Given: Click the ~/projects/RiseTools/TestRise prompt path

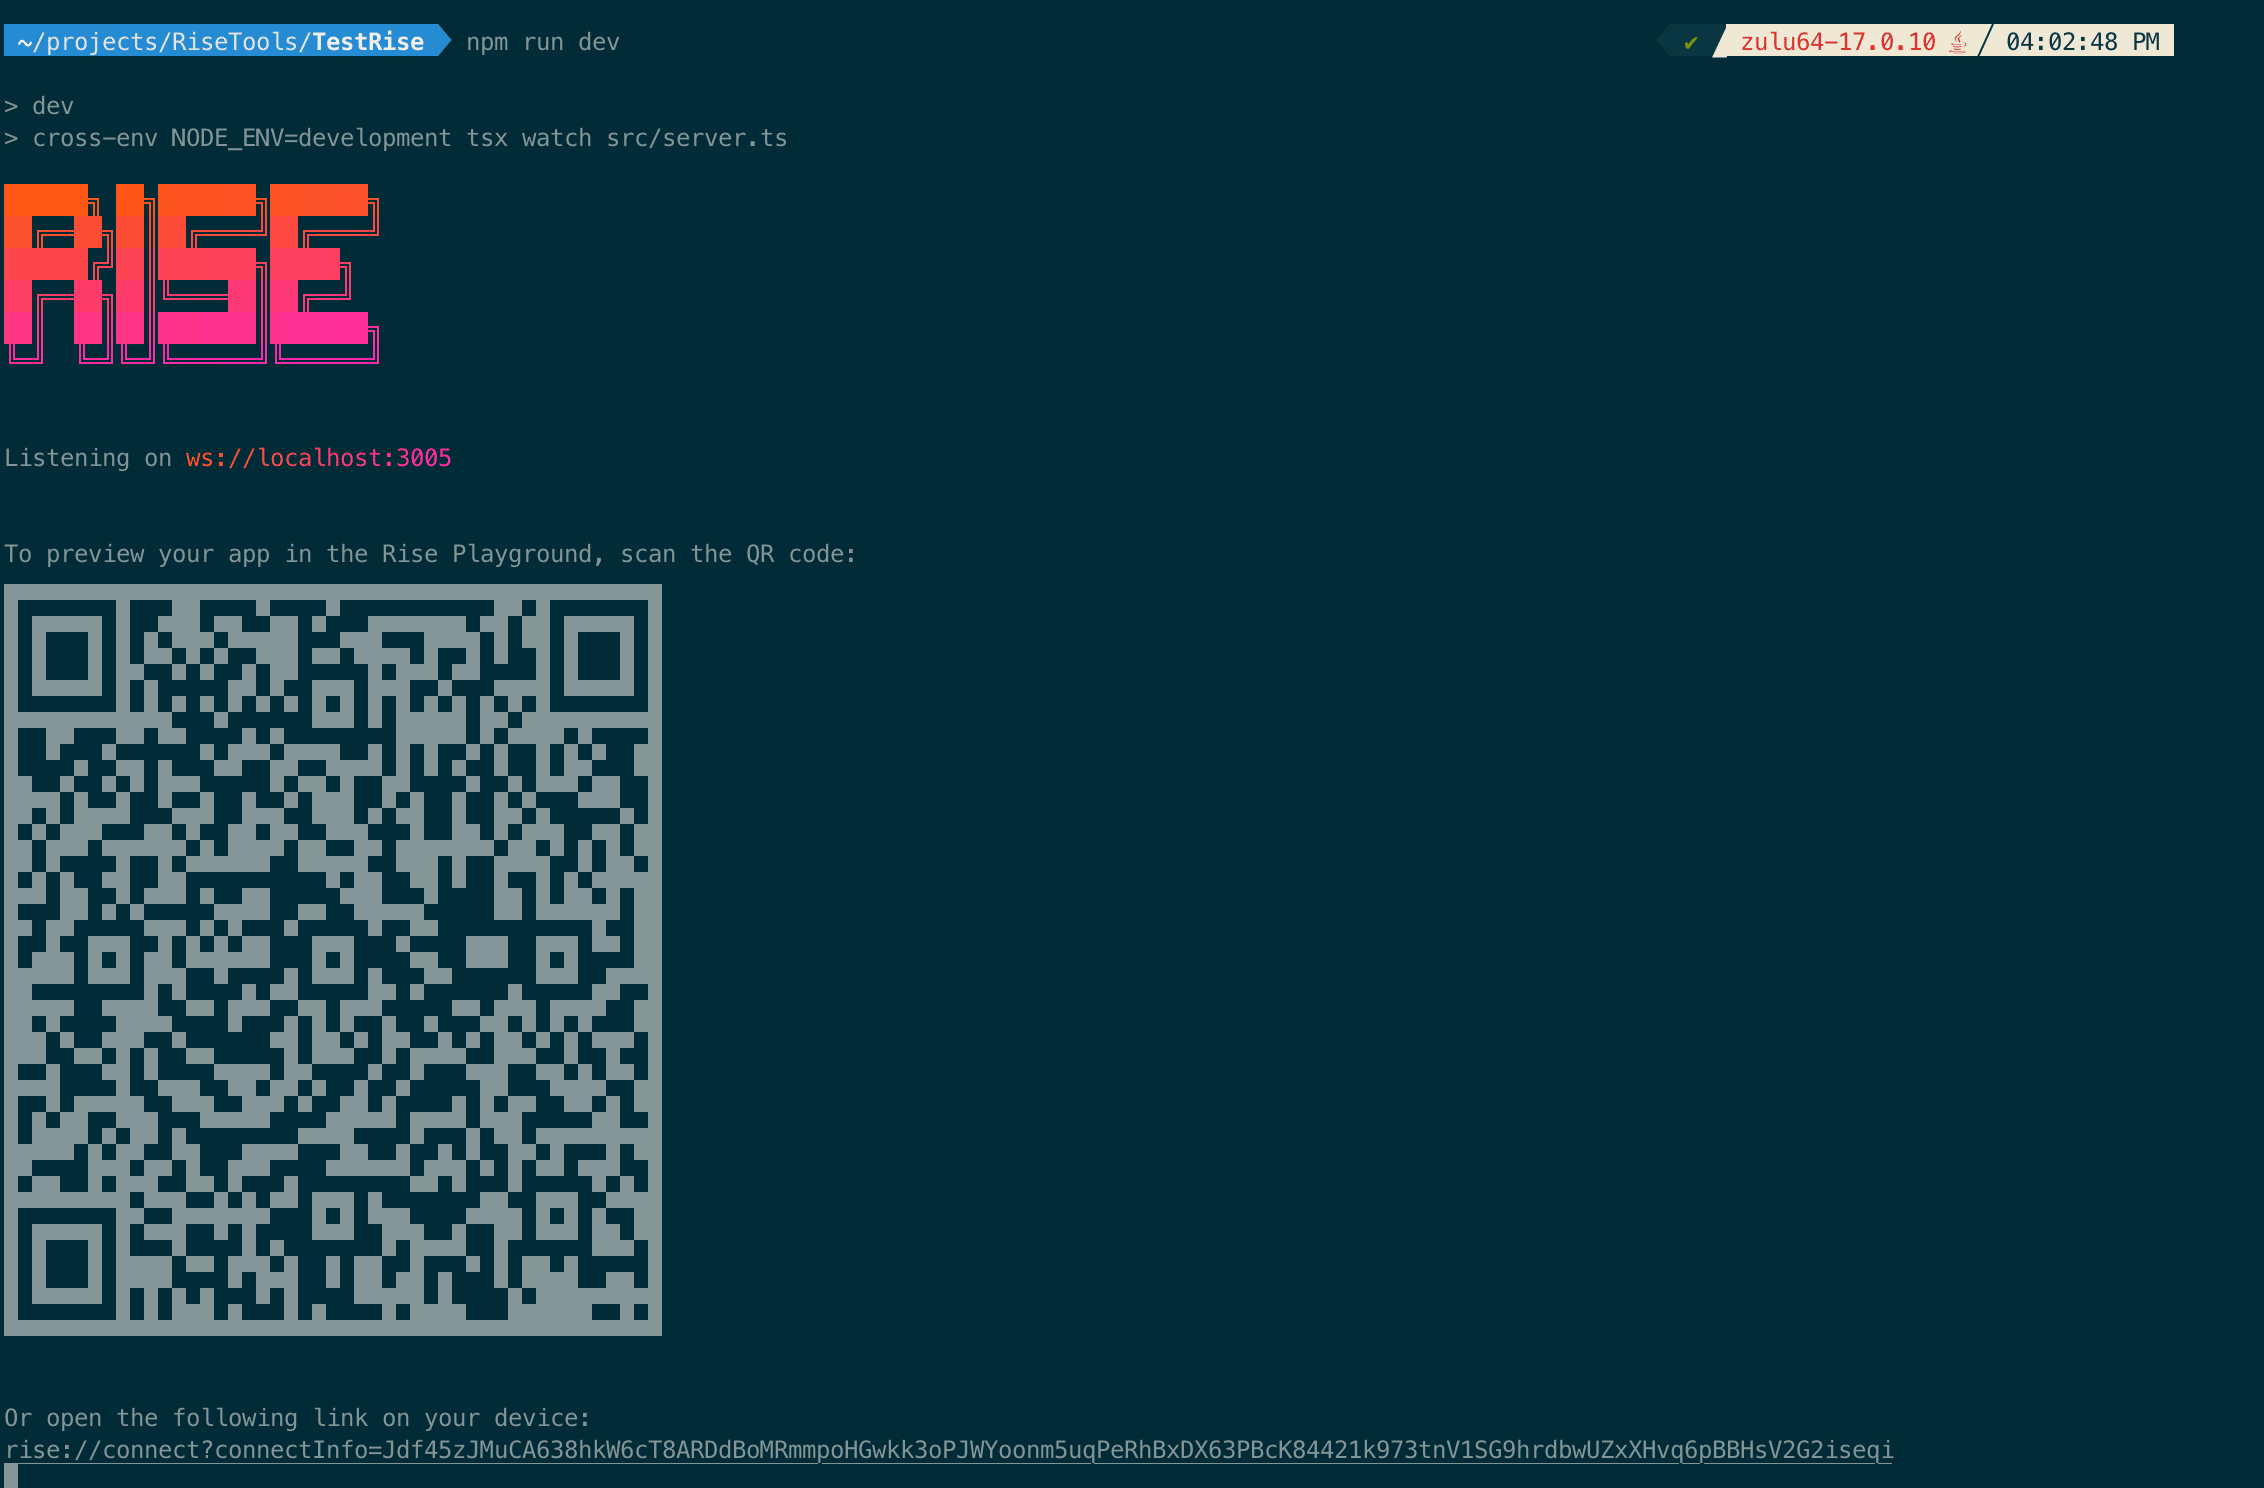Looking at the screenshot, I should [x=220, y=42].
